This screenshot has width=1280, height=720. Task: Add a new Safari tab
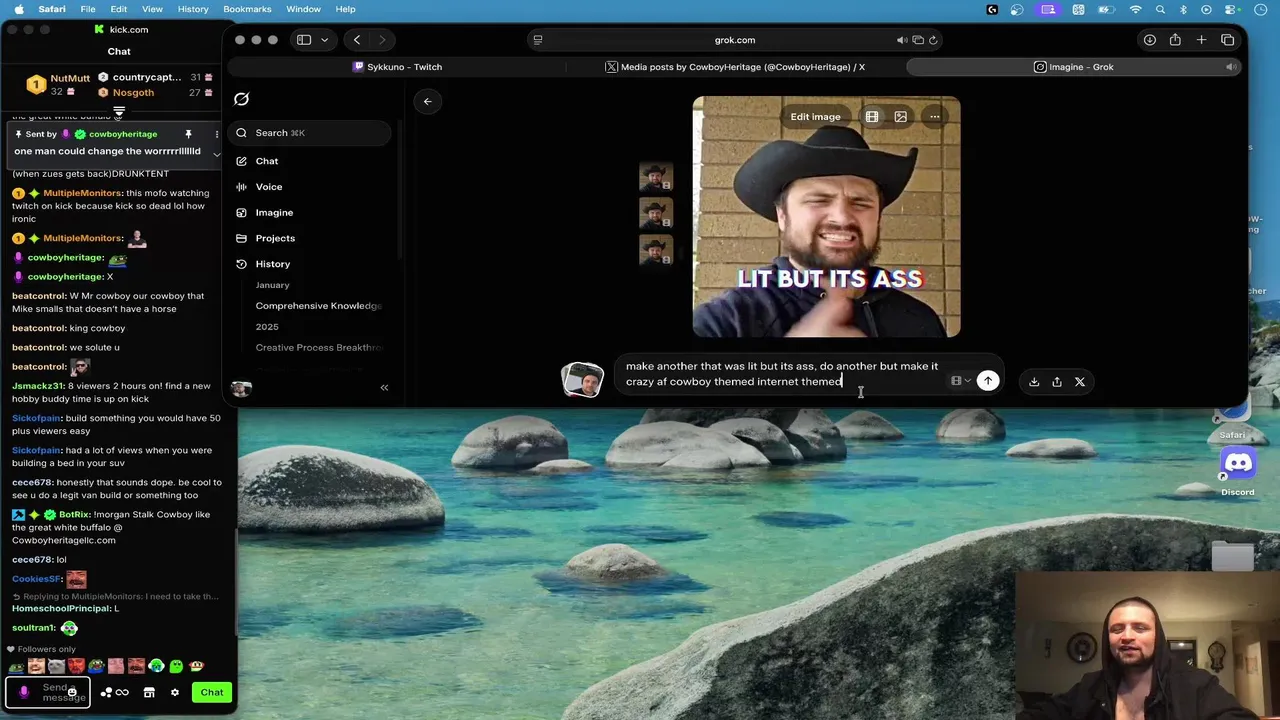pos(1201,40)
